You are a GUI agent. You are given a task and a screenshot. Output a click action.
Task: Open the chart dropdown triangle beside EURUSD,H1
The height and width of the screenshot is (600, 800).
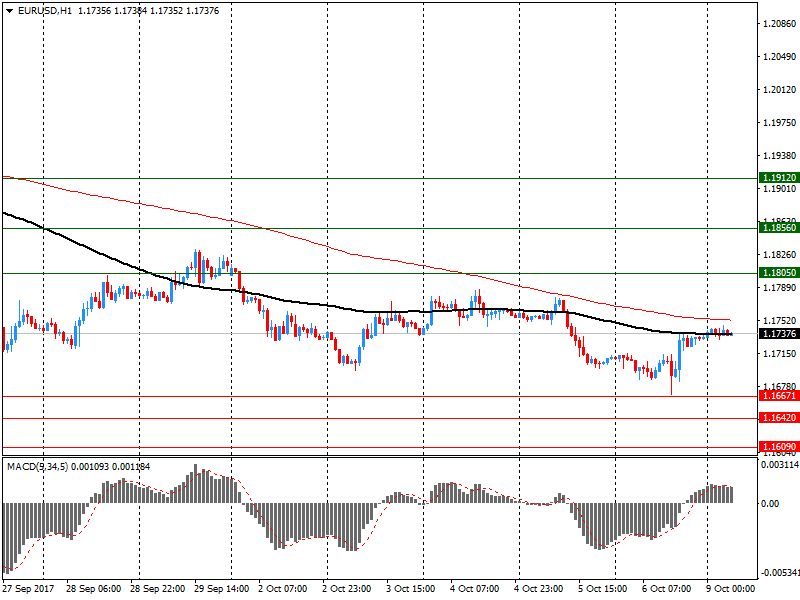[10, 11]
